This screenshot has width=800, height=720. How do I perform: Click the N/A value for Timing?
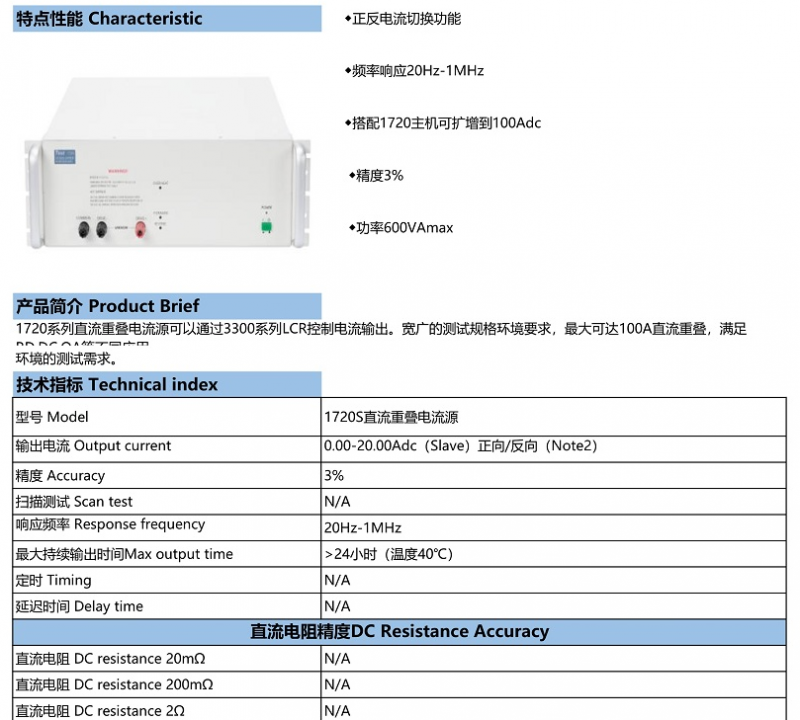click(337, 580)
